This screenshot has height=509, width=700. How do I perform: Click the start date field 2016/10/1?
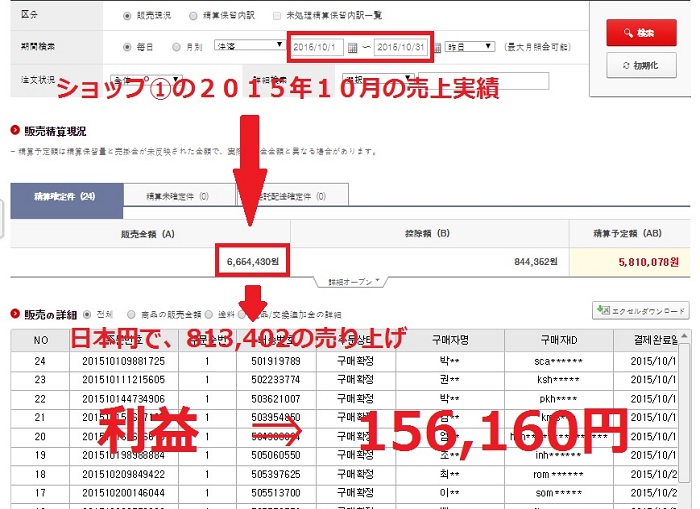pyautogui.click(x=316, y=46)
